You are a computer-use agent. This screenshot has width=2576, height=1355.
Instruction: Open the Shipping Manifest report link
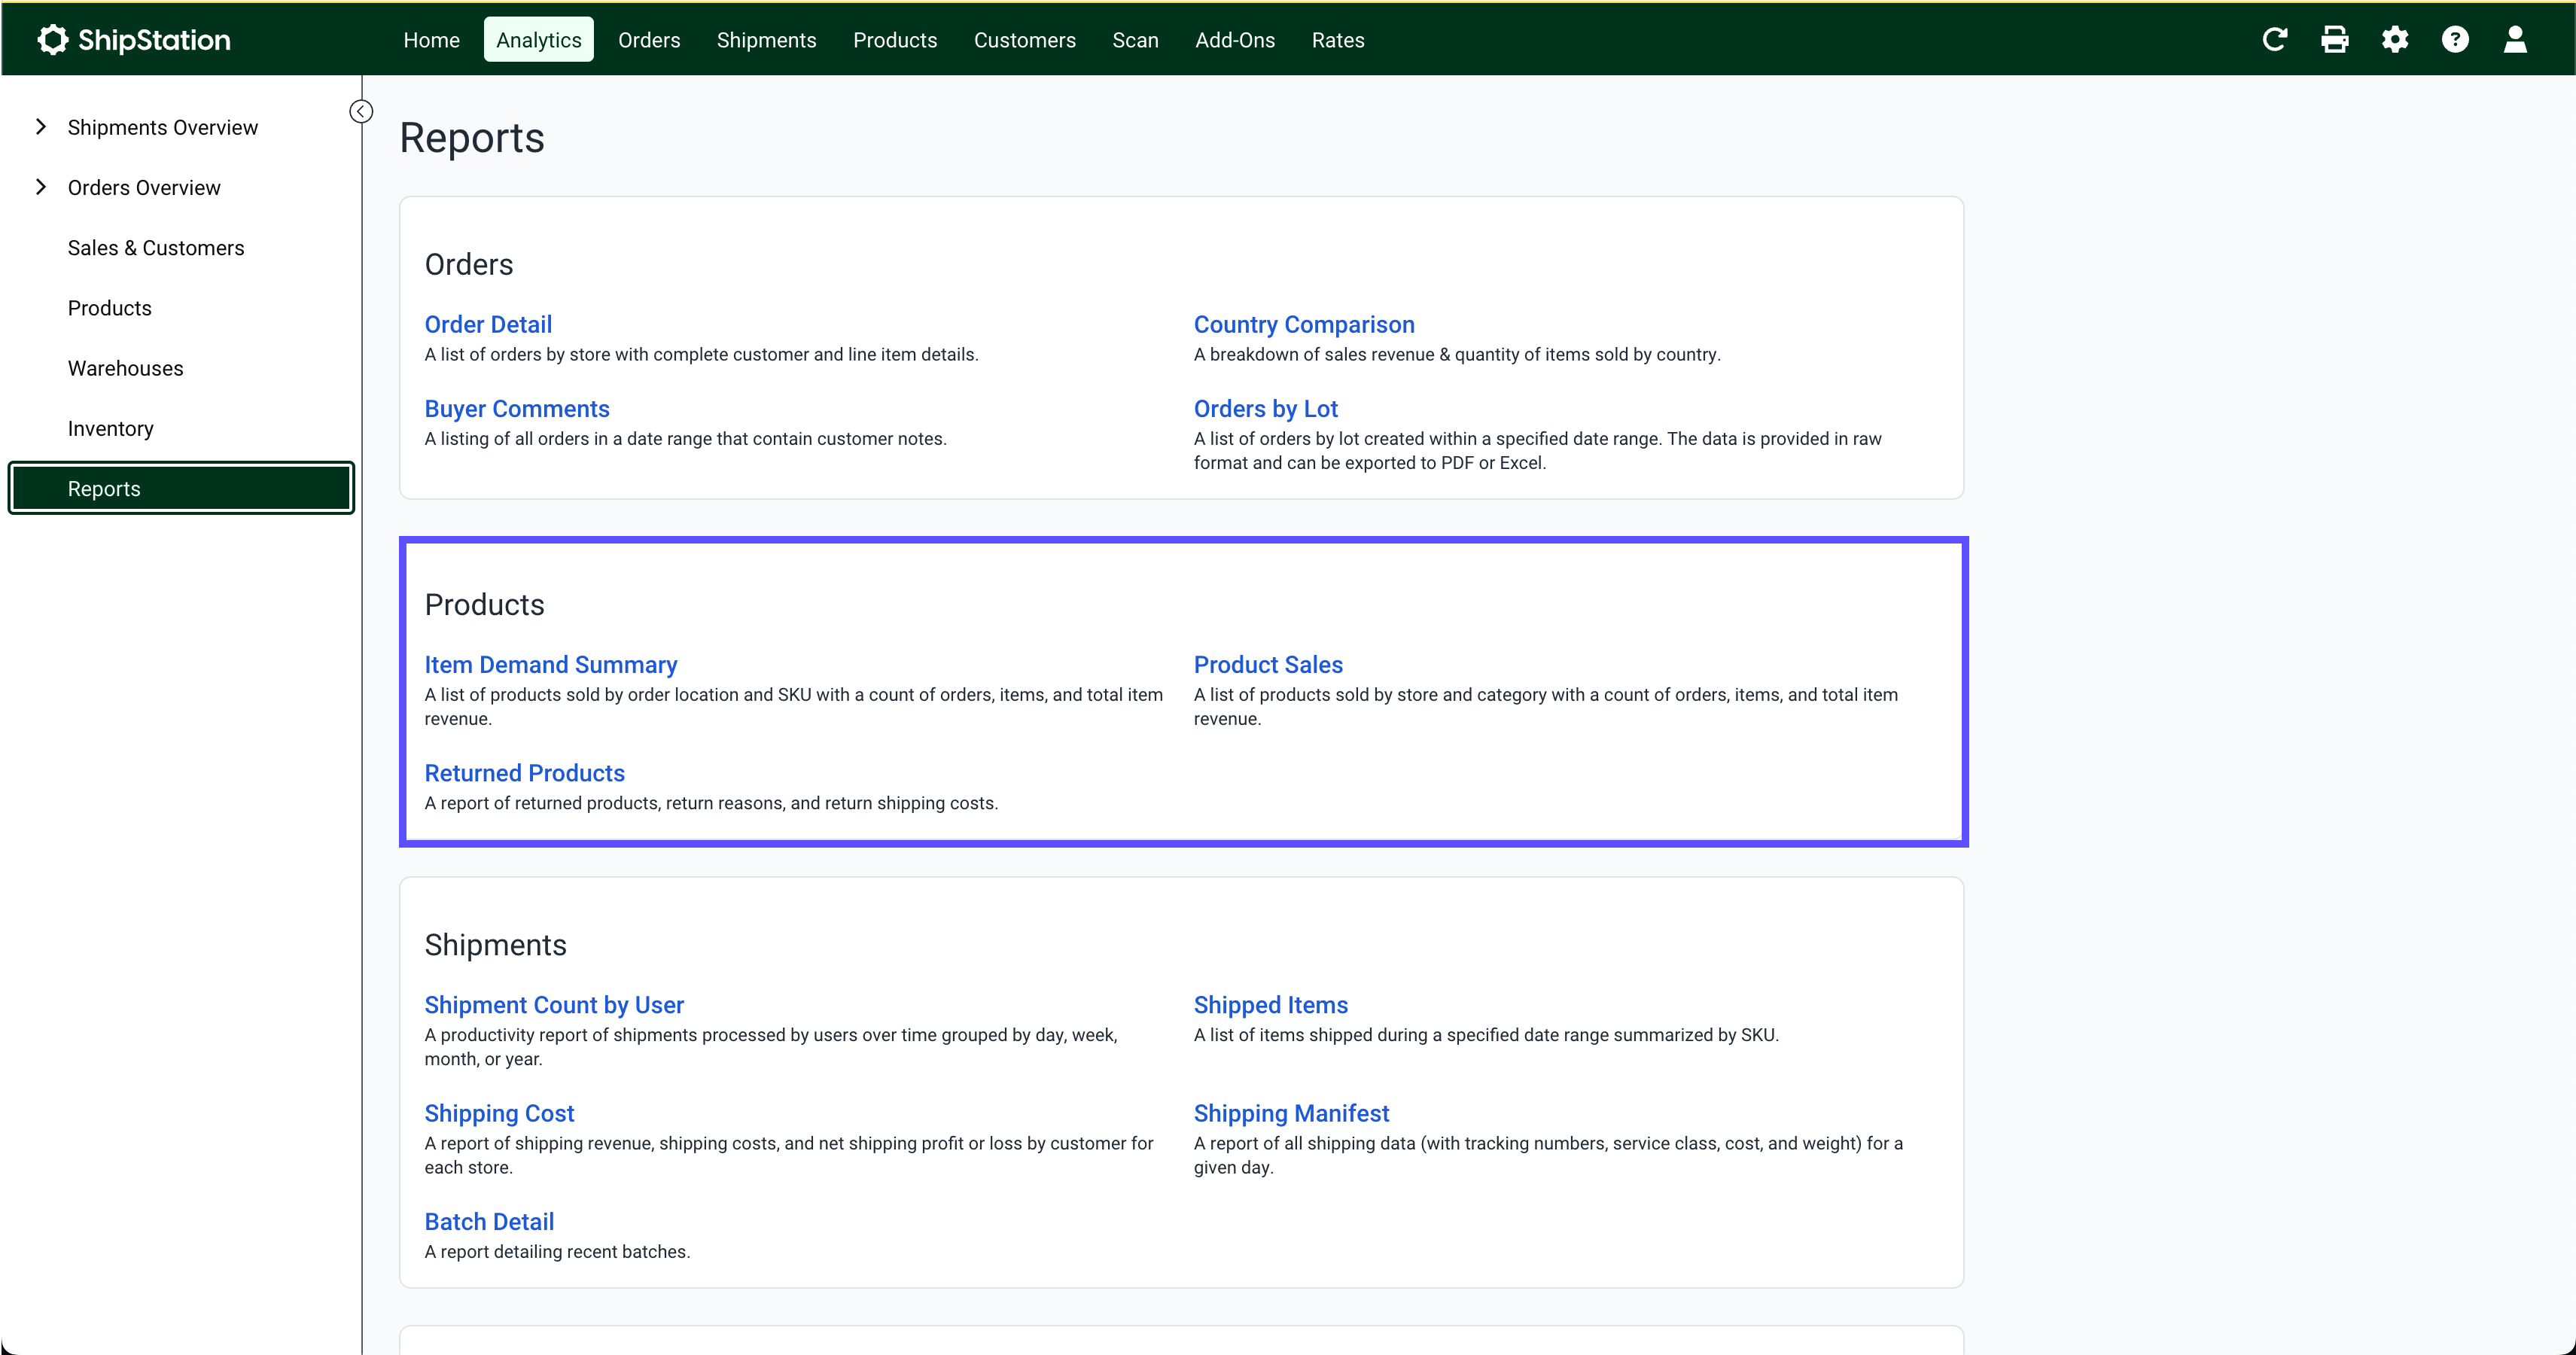point(1291,1113)
